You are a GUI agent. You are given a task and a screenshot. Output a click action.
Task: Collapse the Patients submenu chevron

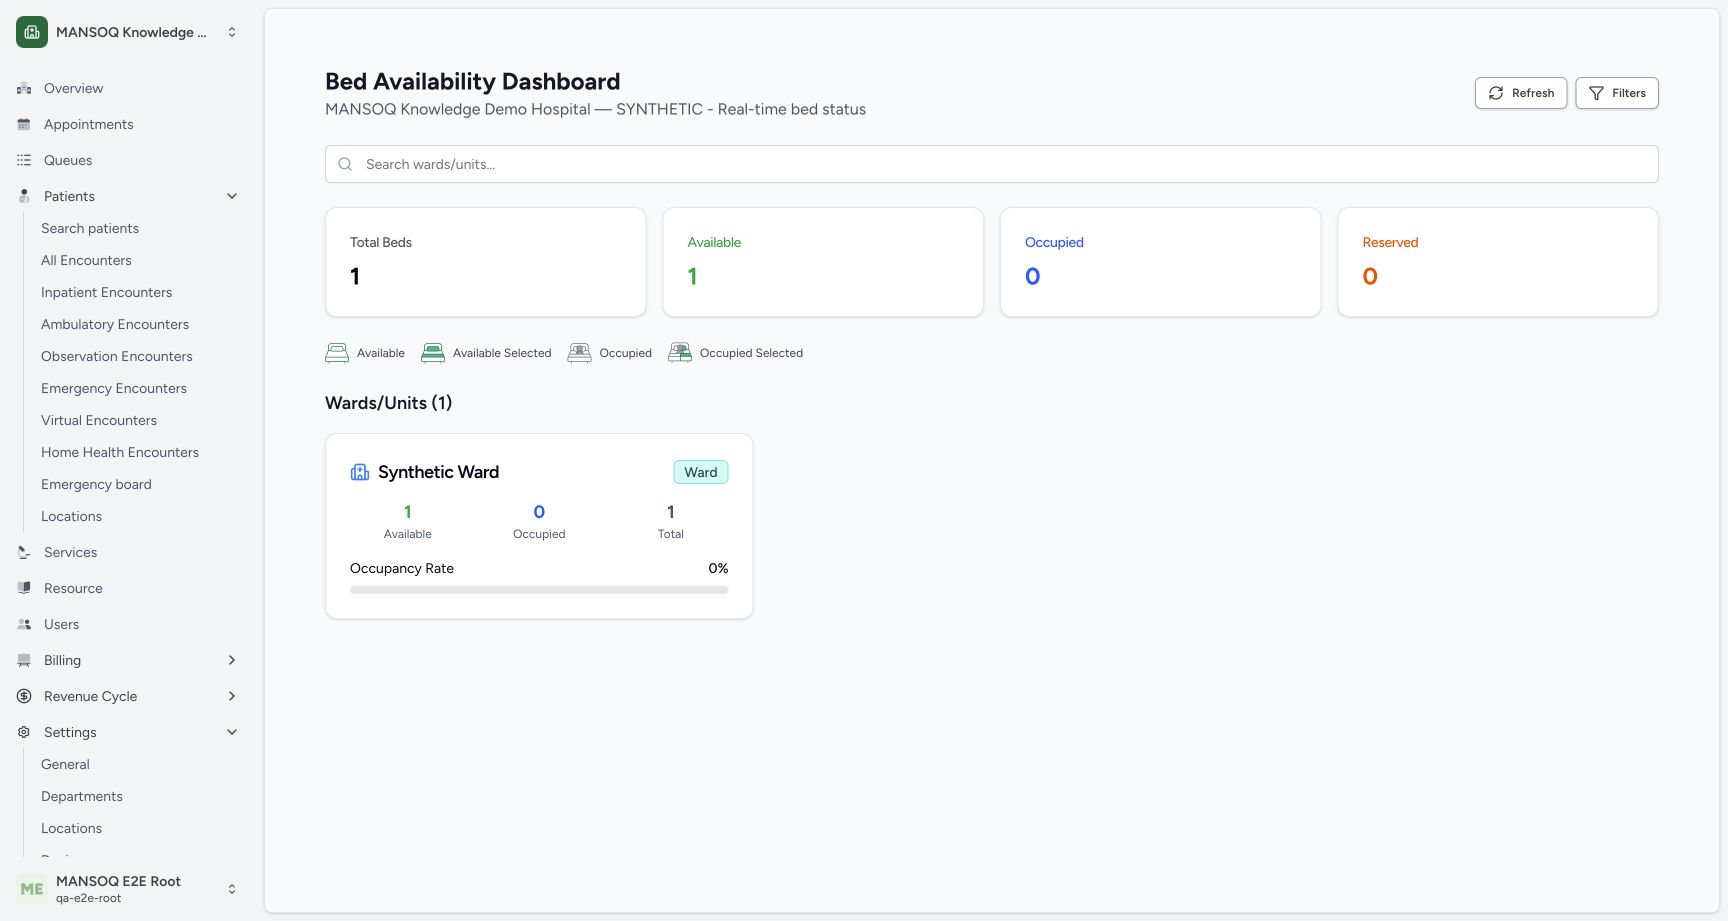pyautogui.click(x=232, y=196)
